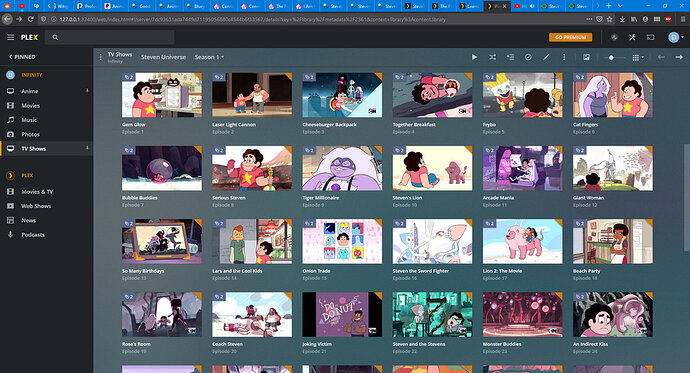Click the Giant Woman title

point(588,198)
